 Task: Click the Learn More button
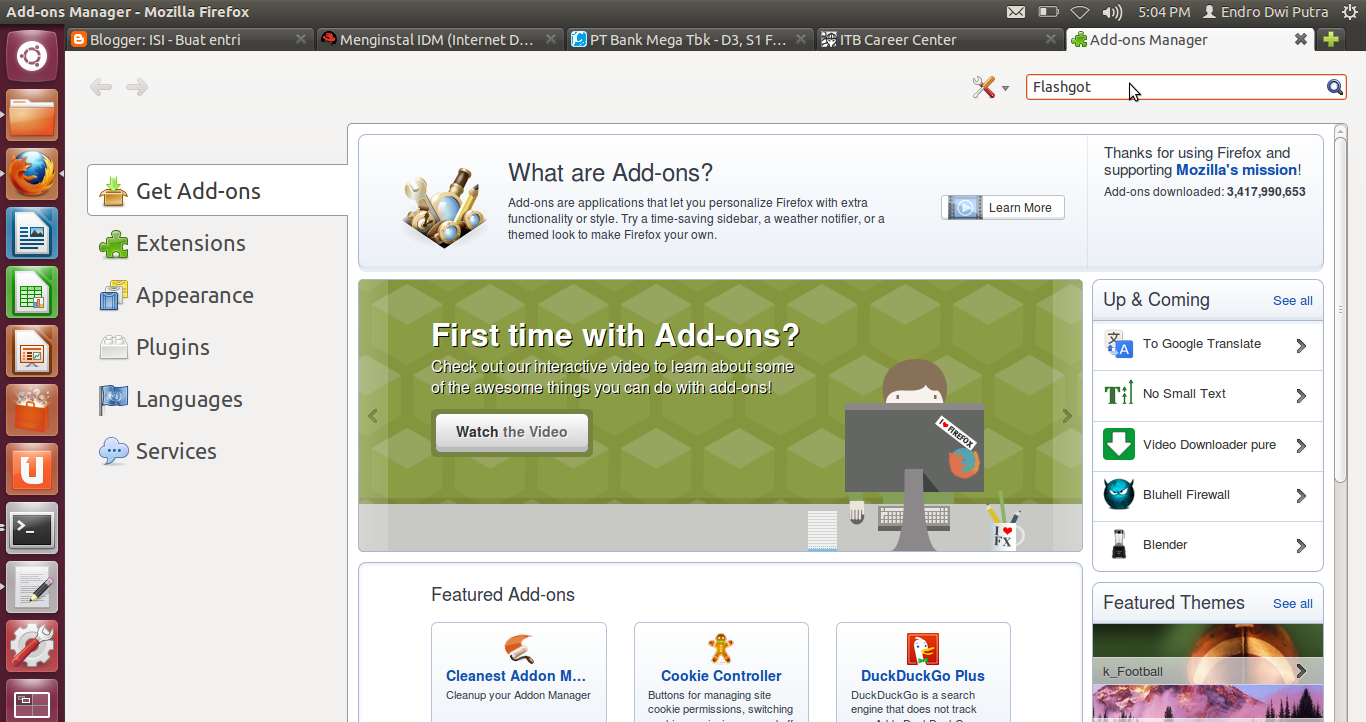1003,208
